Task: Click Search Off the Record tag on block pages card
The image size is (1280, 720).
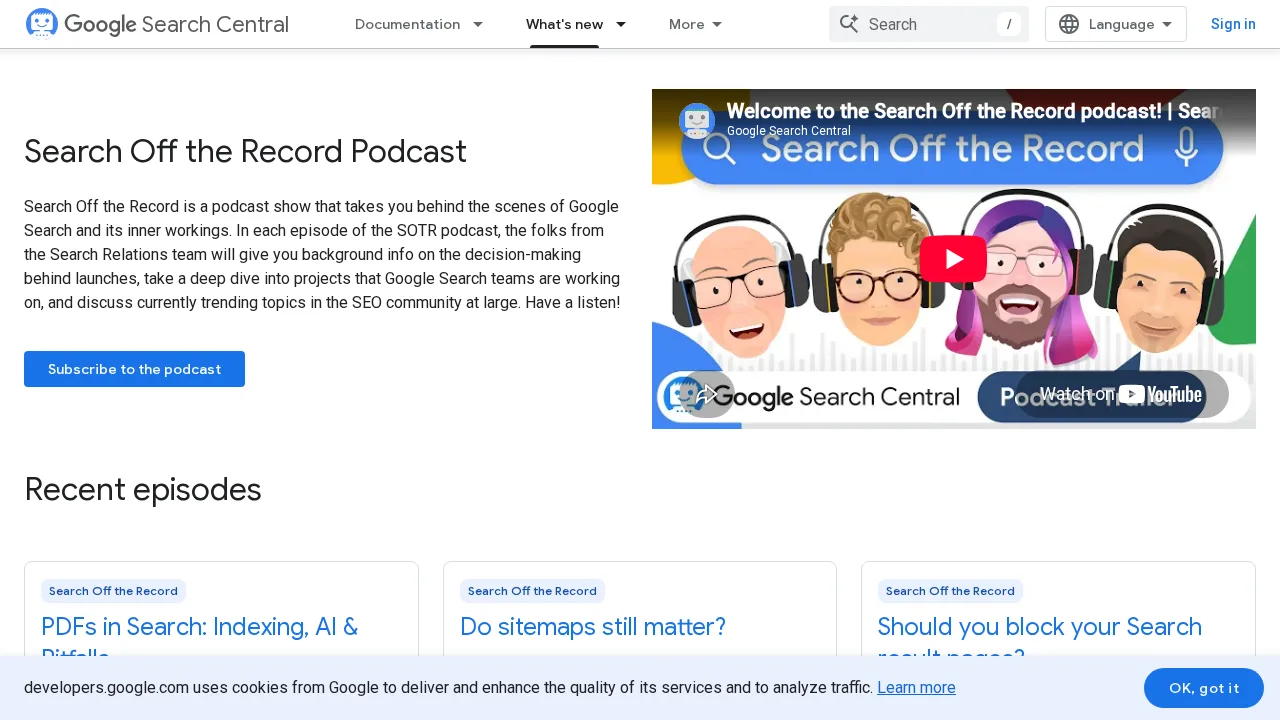Action: [950, 591]
